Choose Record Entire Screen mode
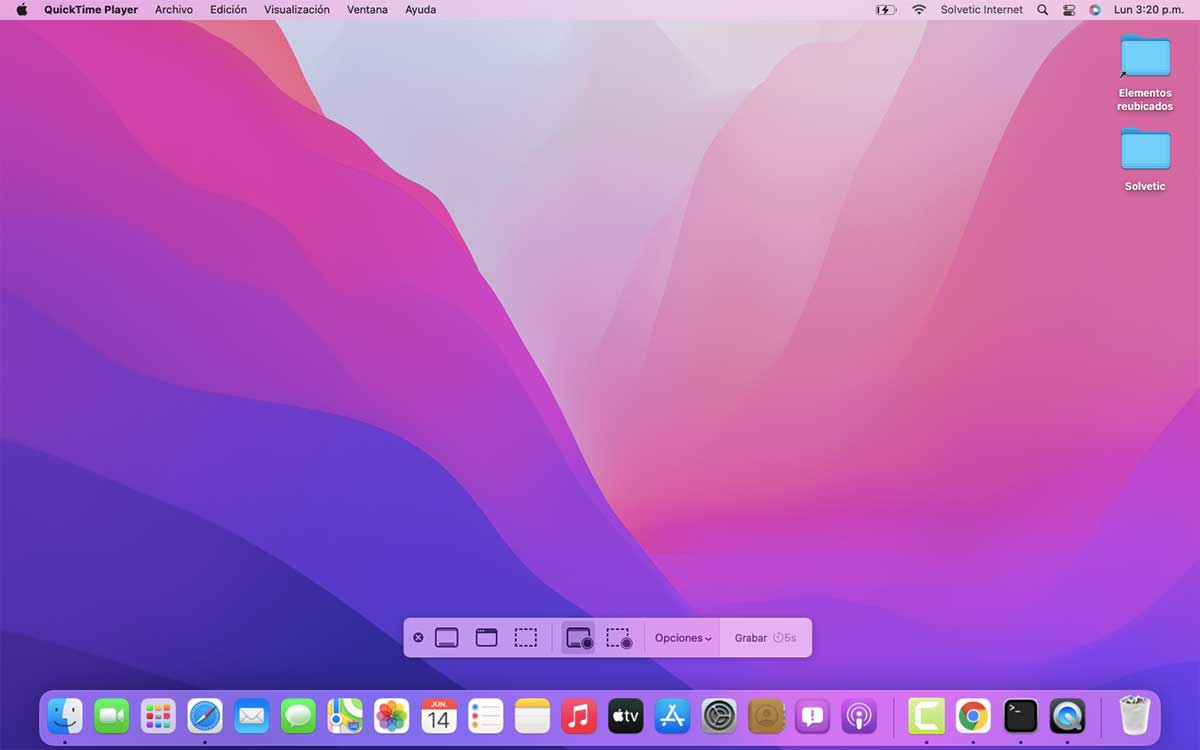 pos(579,638)
